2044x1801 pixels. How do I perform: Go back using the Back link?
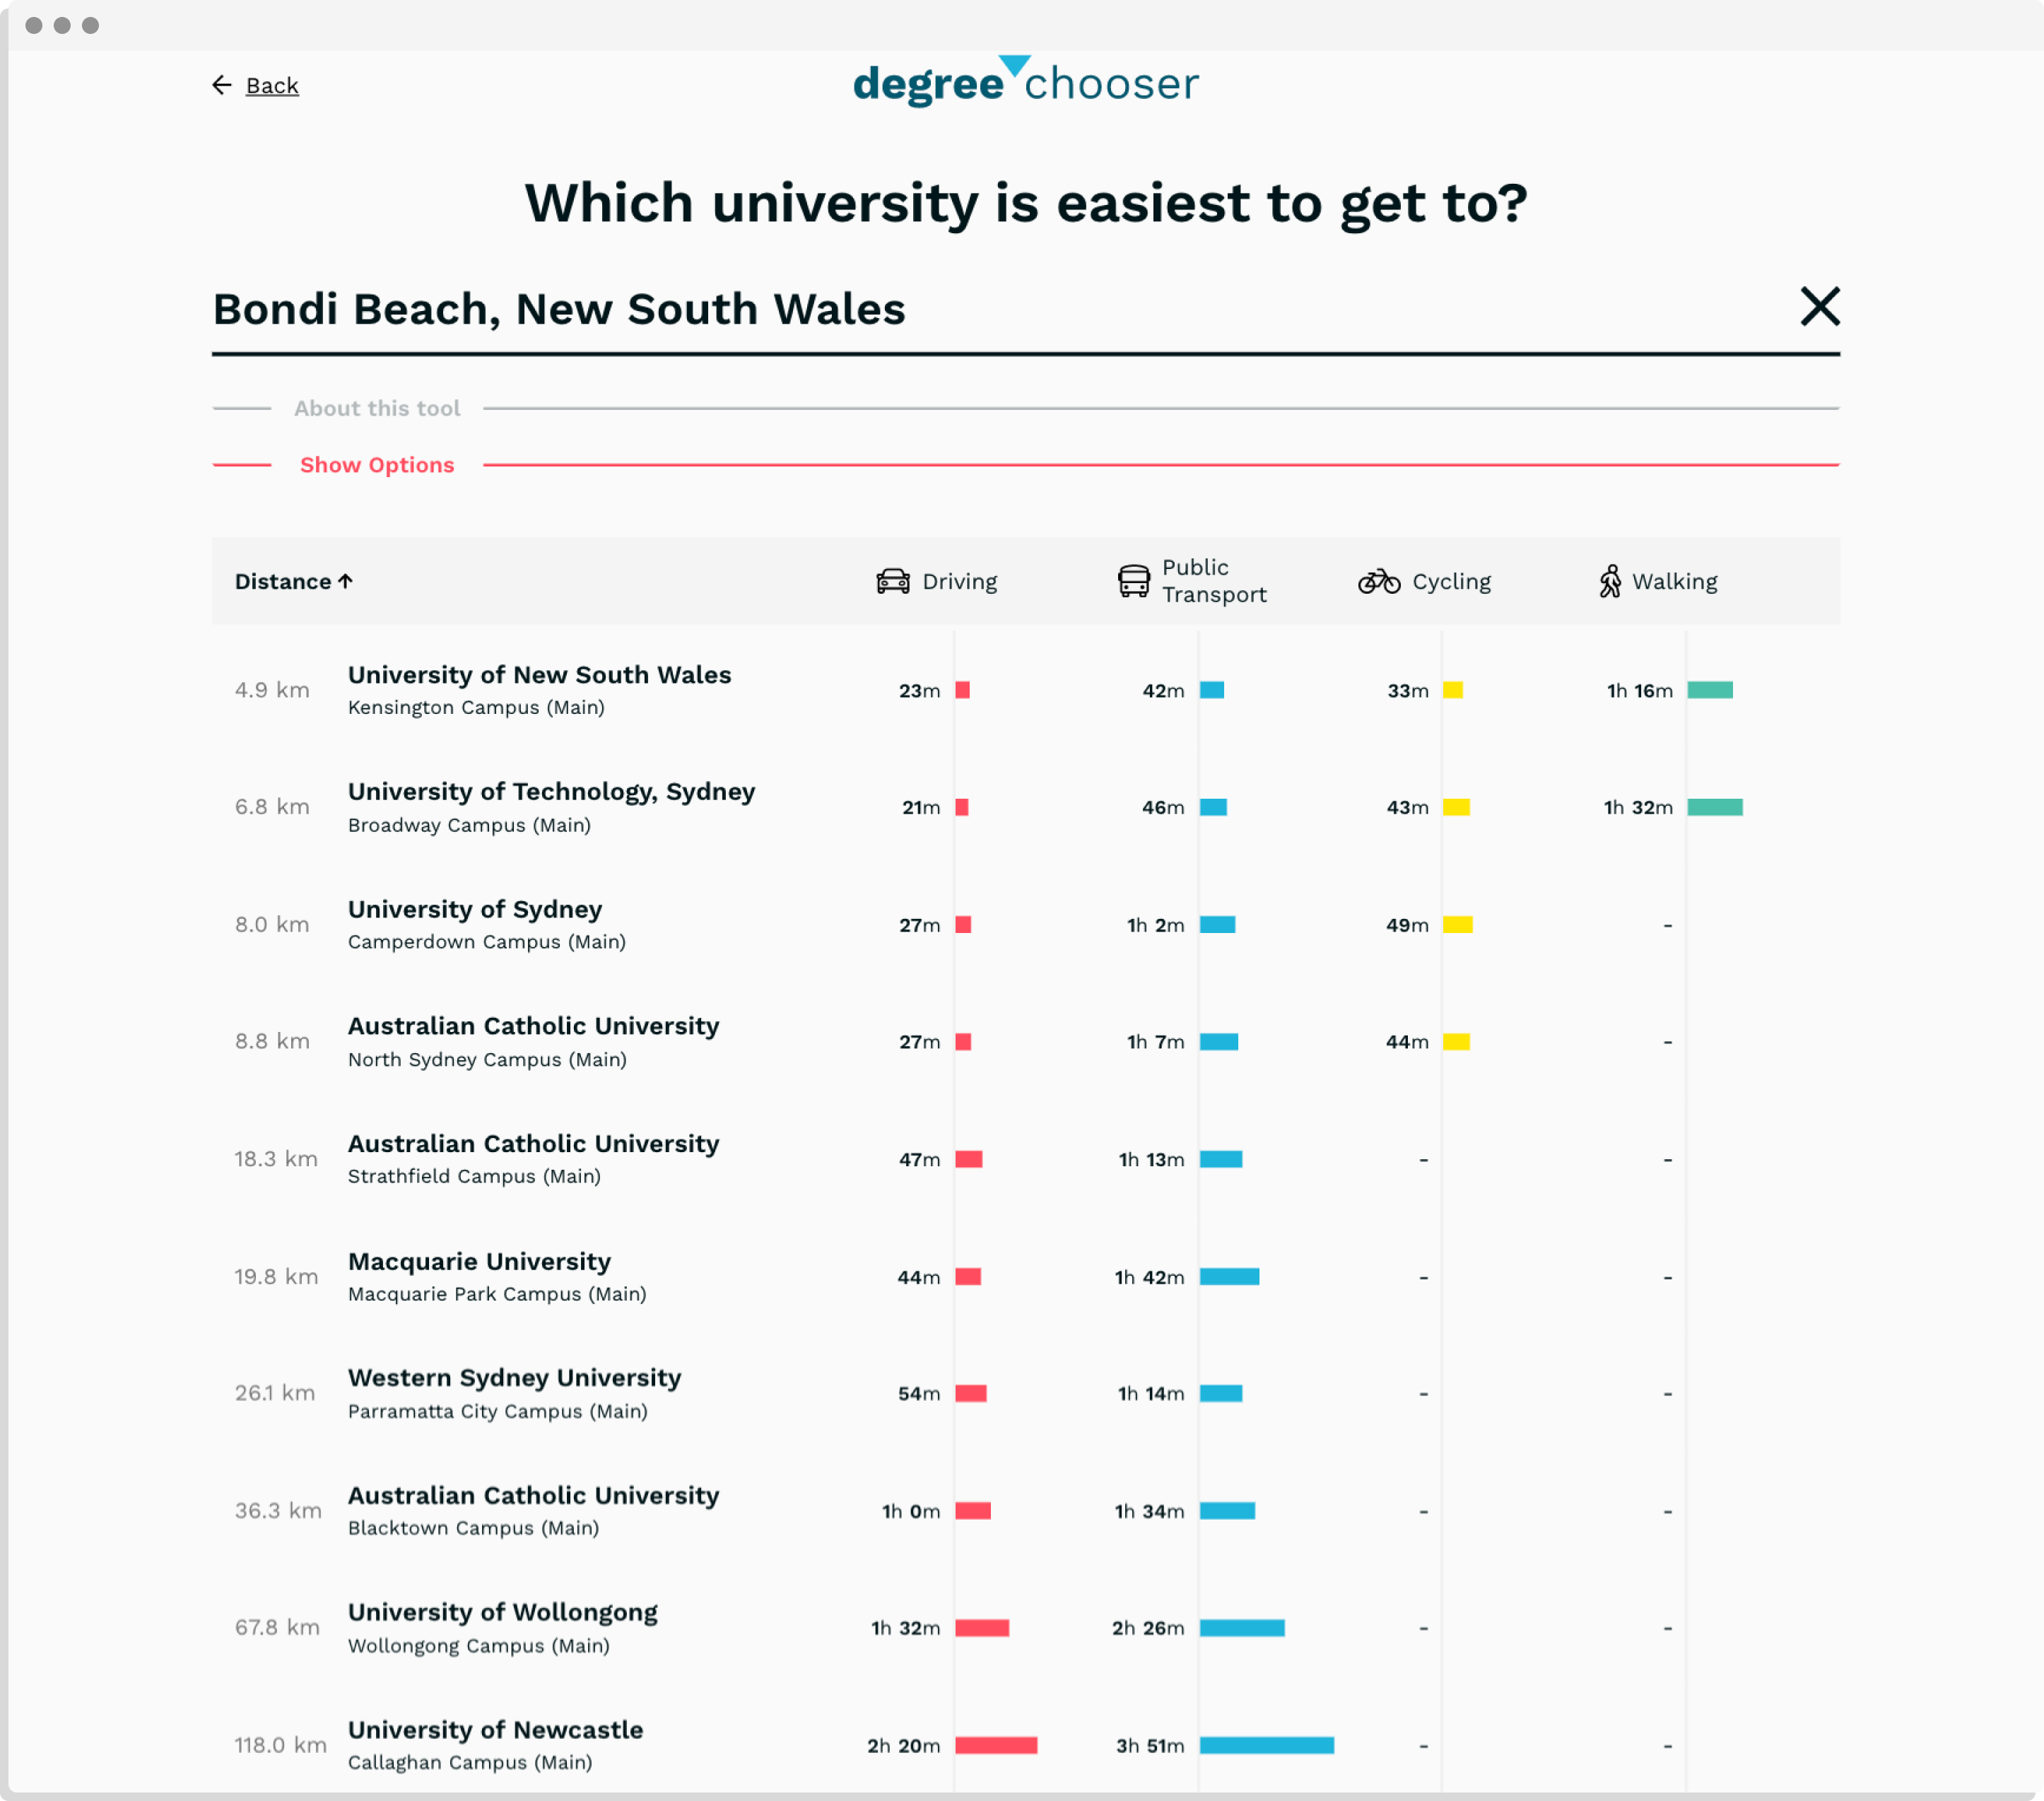coord(272,86)
